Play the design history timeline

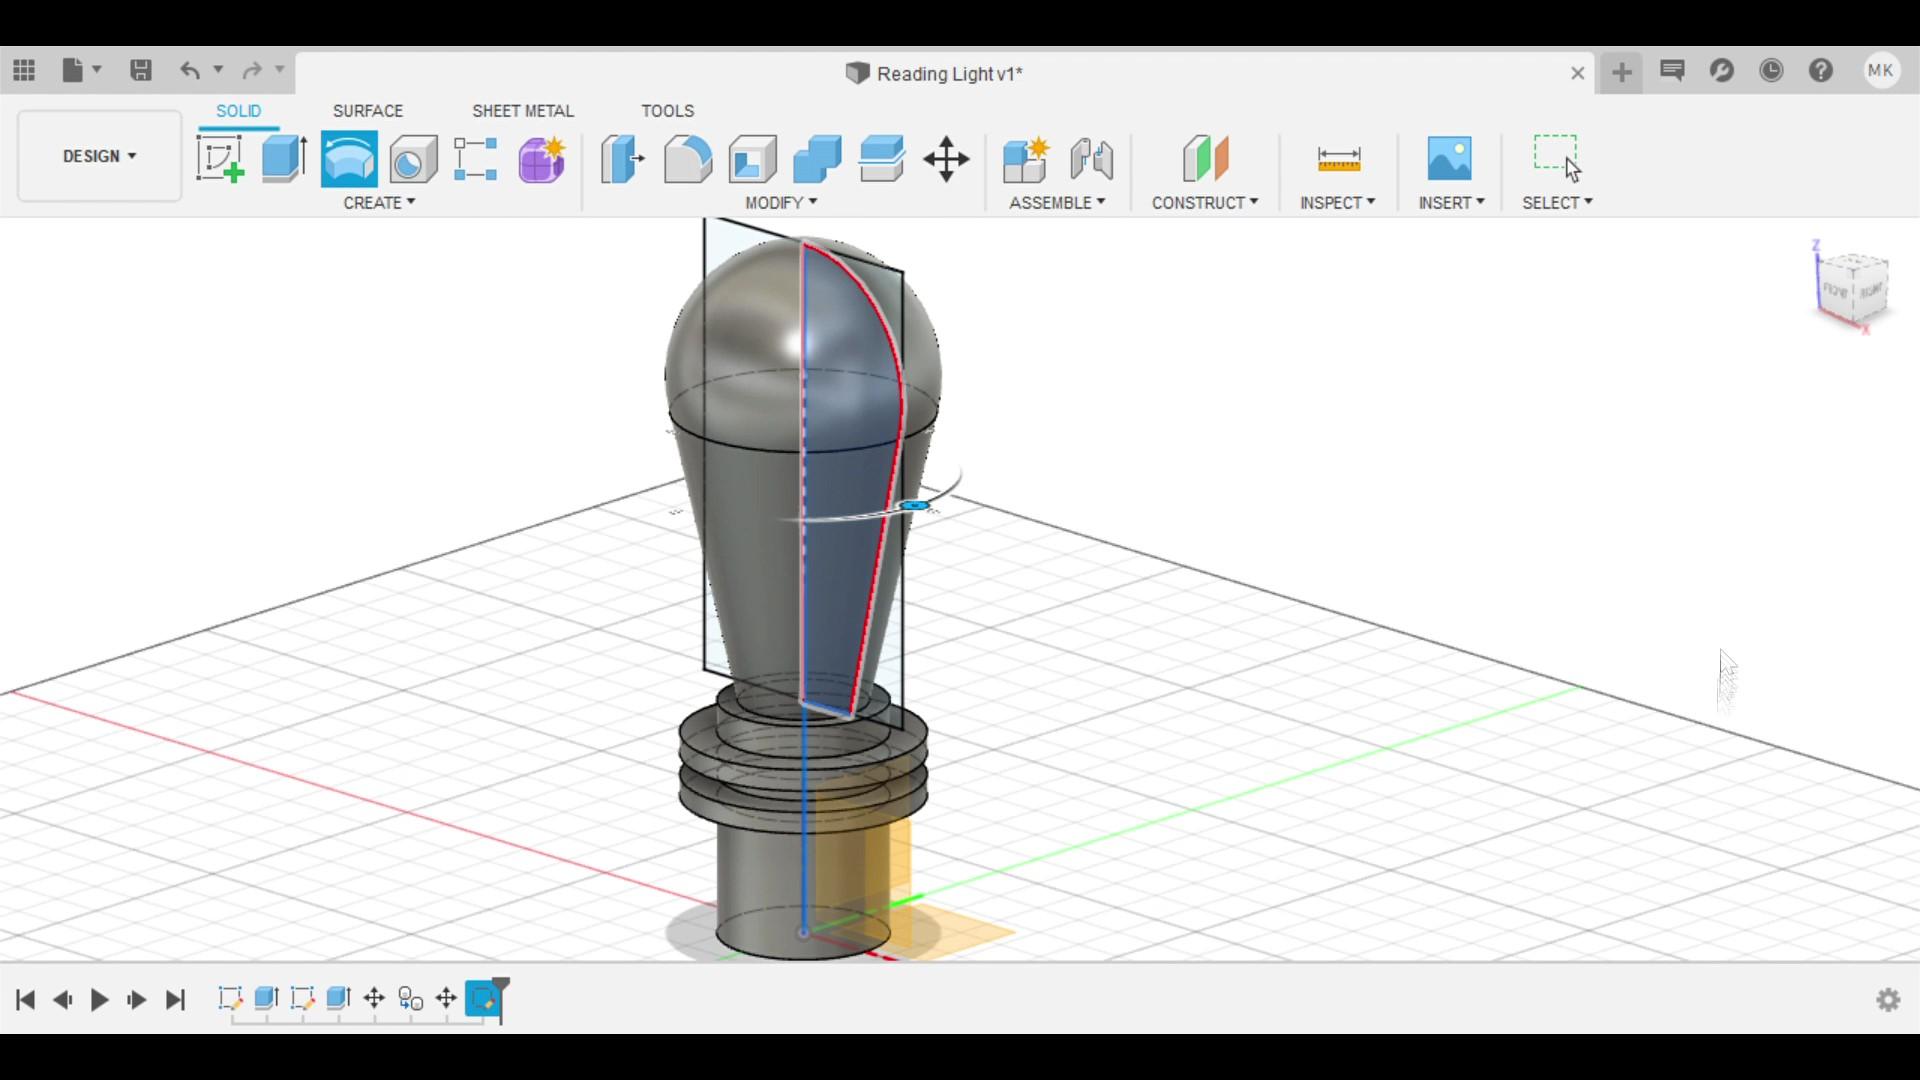point(98,1000)
